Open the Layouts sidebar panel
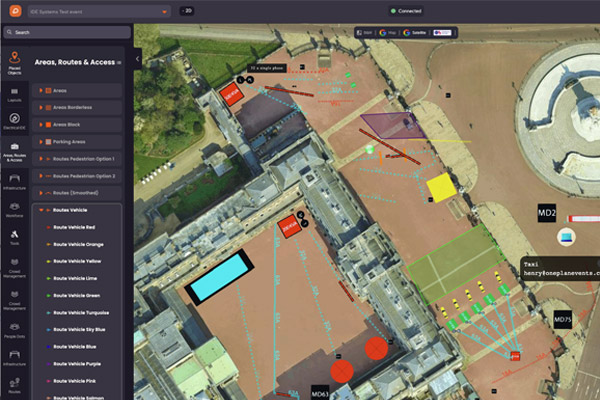Screen dimensions: 600x400 point(15,95)
